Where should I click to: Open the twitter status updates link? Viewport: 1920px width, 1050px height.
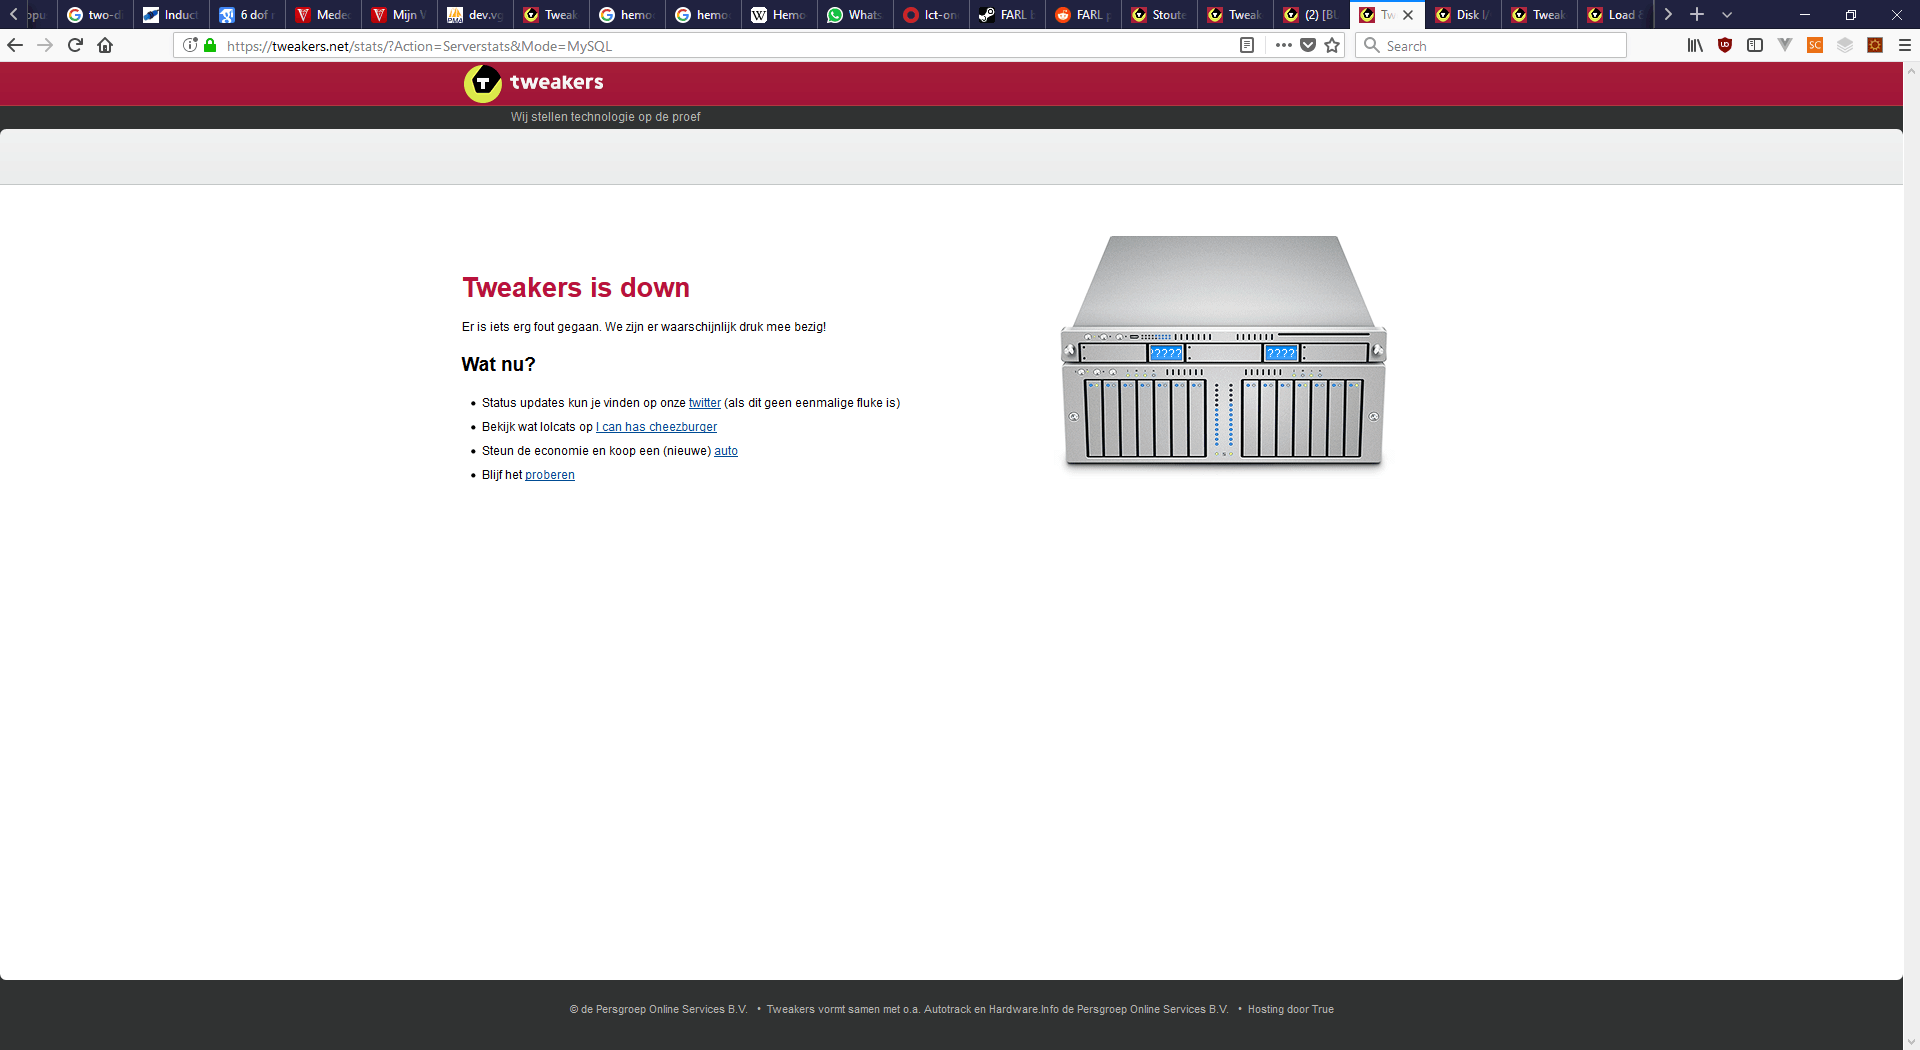pos(705,403)
